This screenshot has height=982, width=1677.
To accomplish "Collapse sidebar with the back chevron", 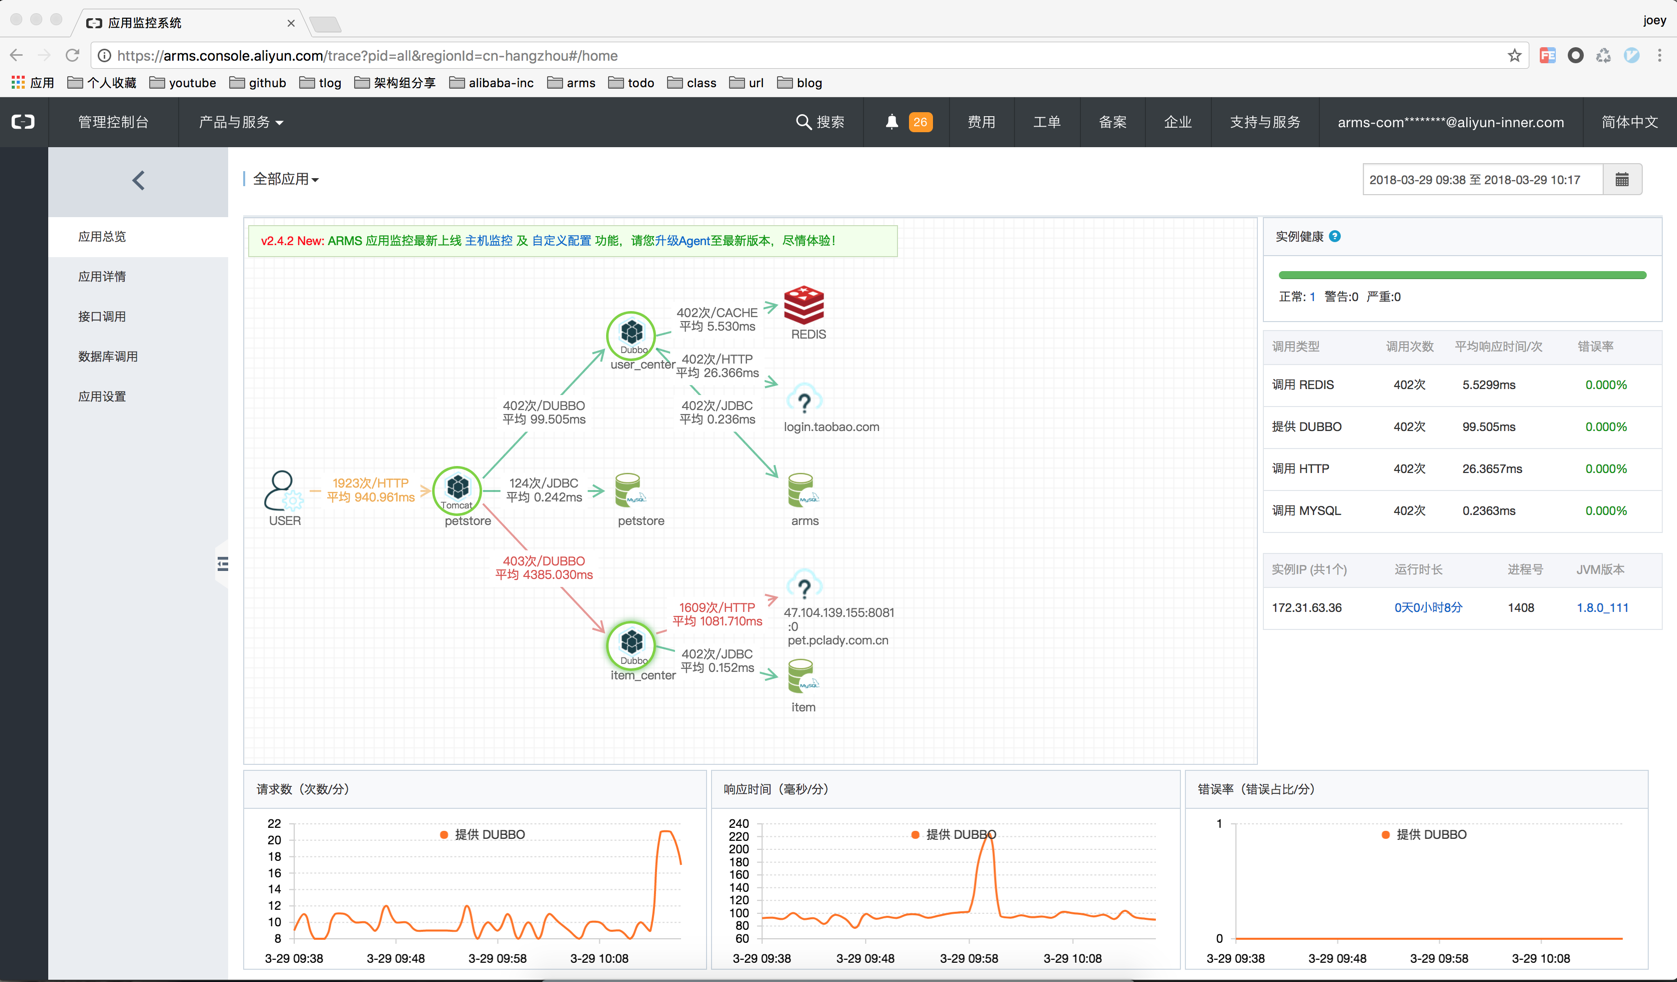I will coord(138,181).
